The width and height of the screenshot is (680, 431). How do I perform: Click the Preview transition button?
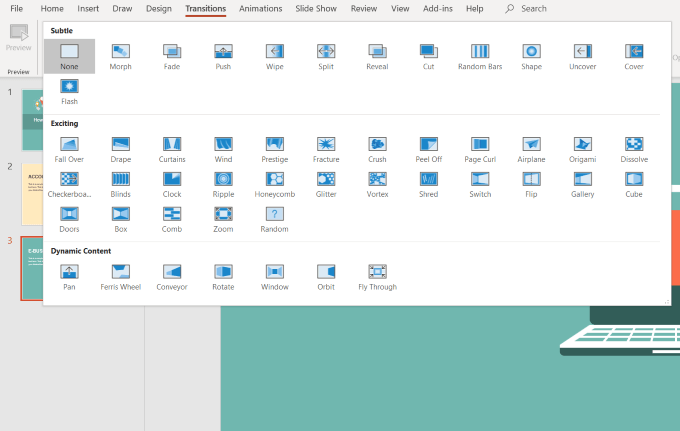click(x=19, y=38)
